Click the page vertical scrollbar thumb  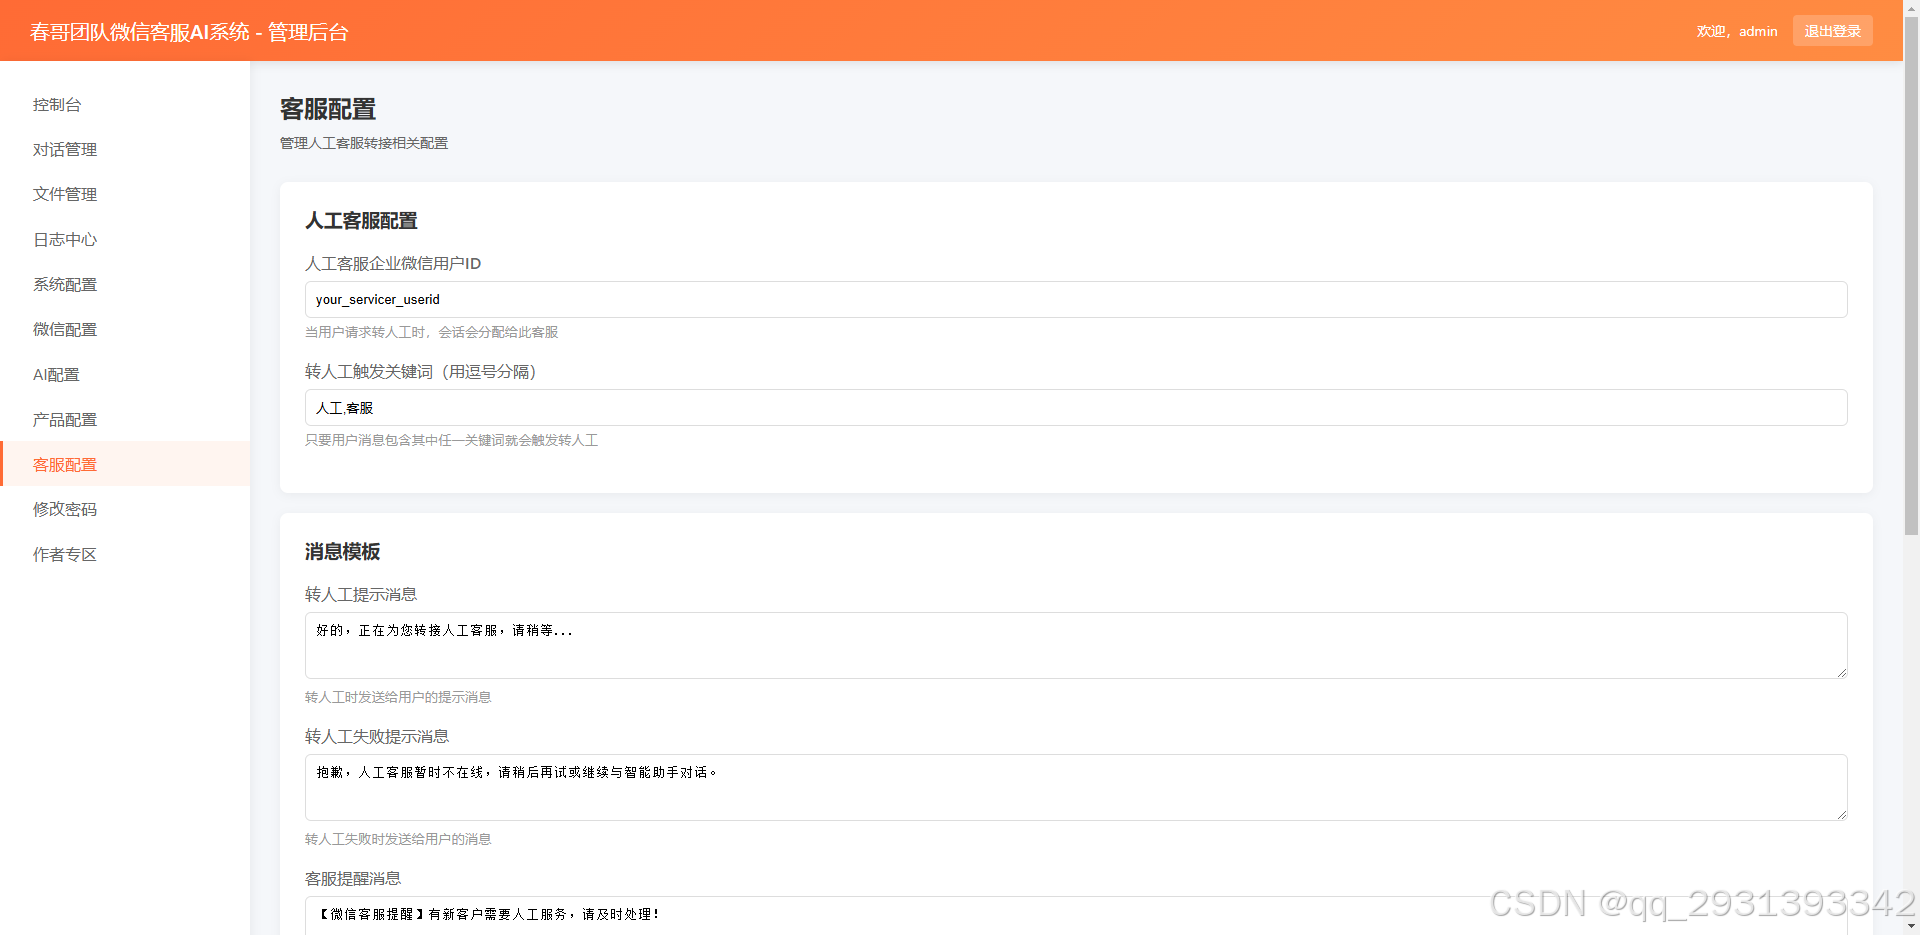1911,275
